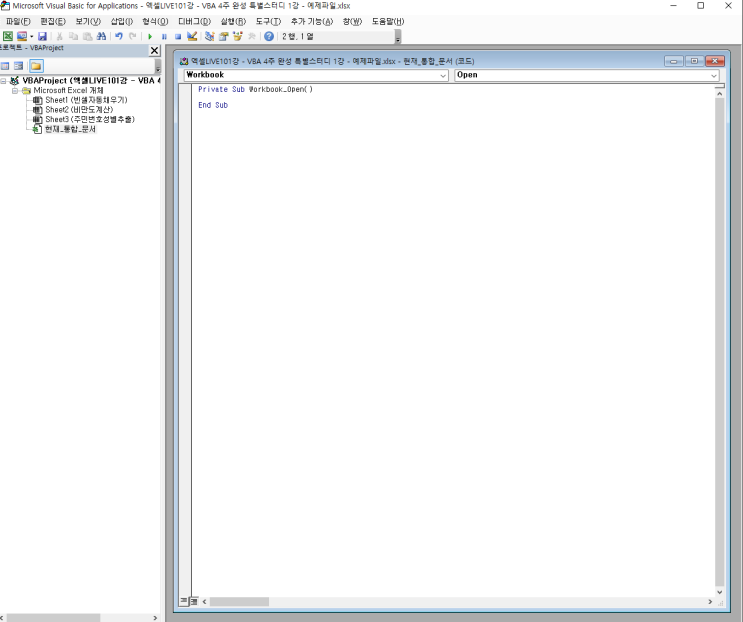Image resolution: width=743 pixels, height=622 pixels.
Task: Toggle Design Mode in the toolbar
Action: pyautogui.click(x=192, y=36)
